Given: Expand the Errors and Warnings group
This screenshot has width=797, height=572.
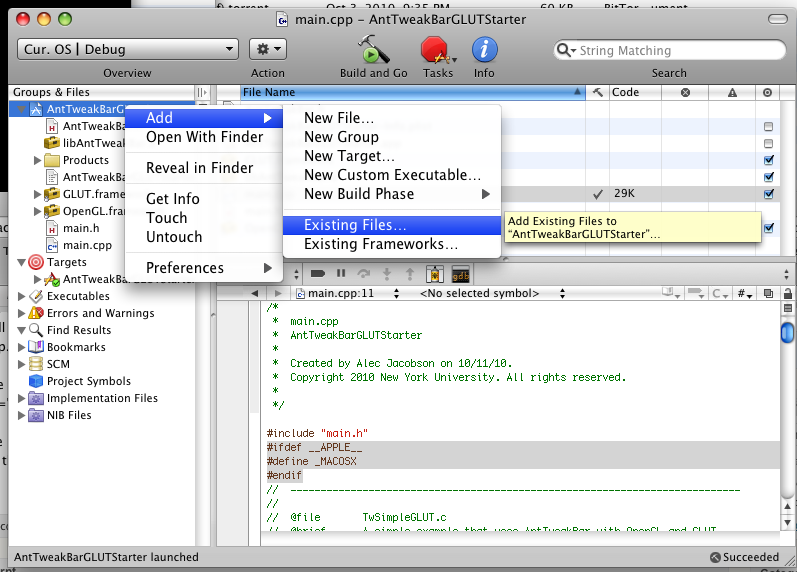Looking at the screenshot, I should pos(23,313).
